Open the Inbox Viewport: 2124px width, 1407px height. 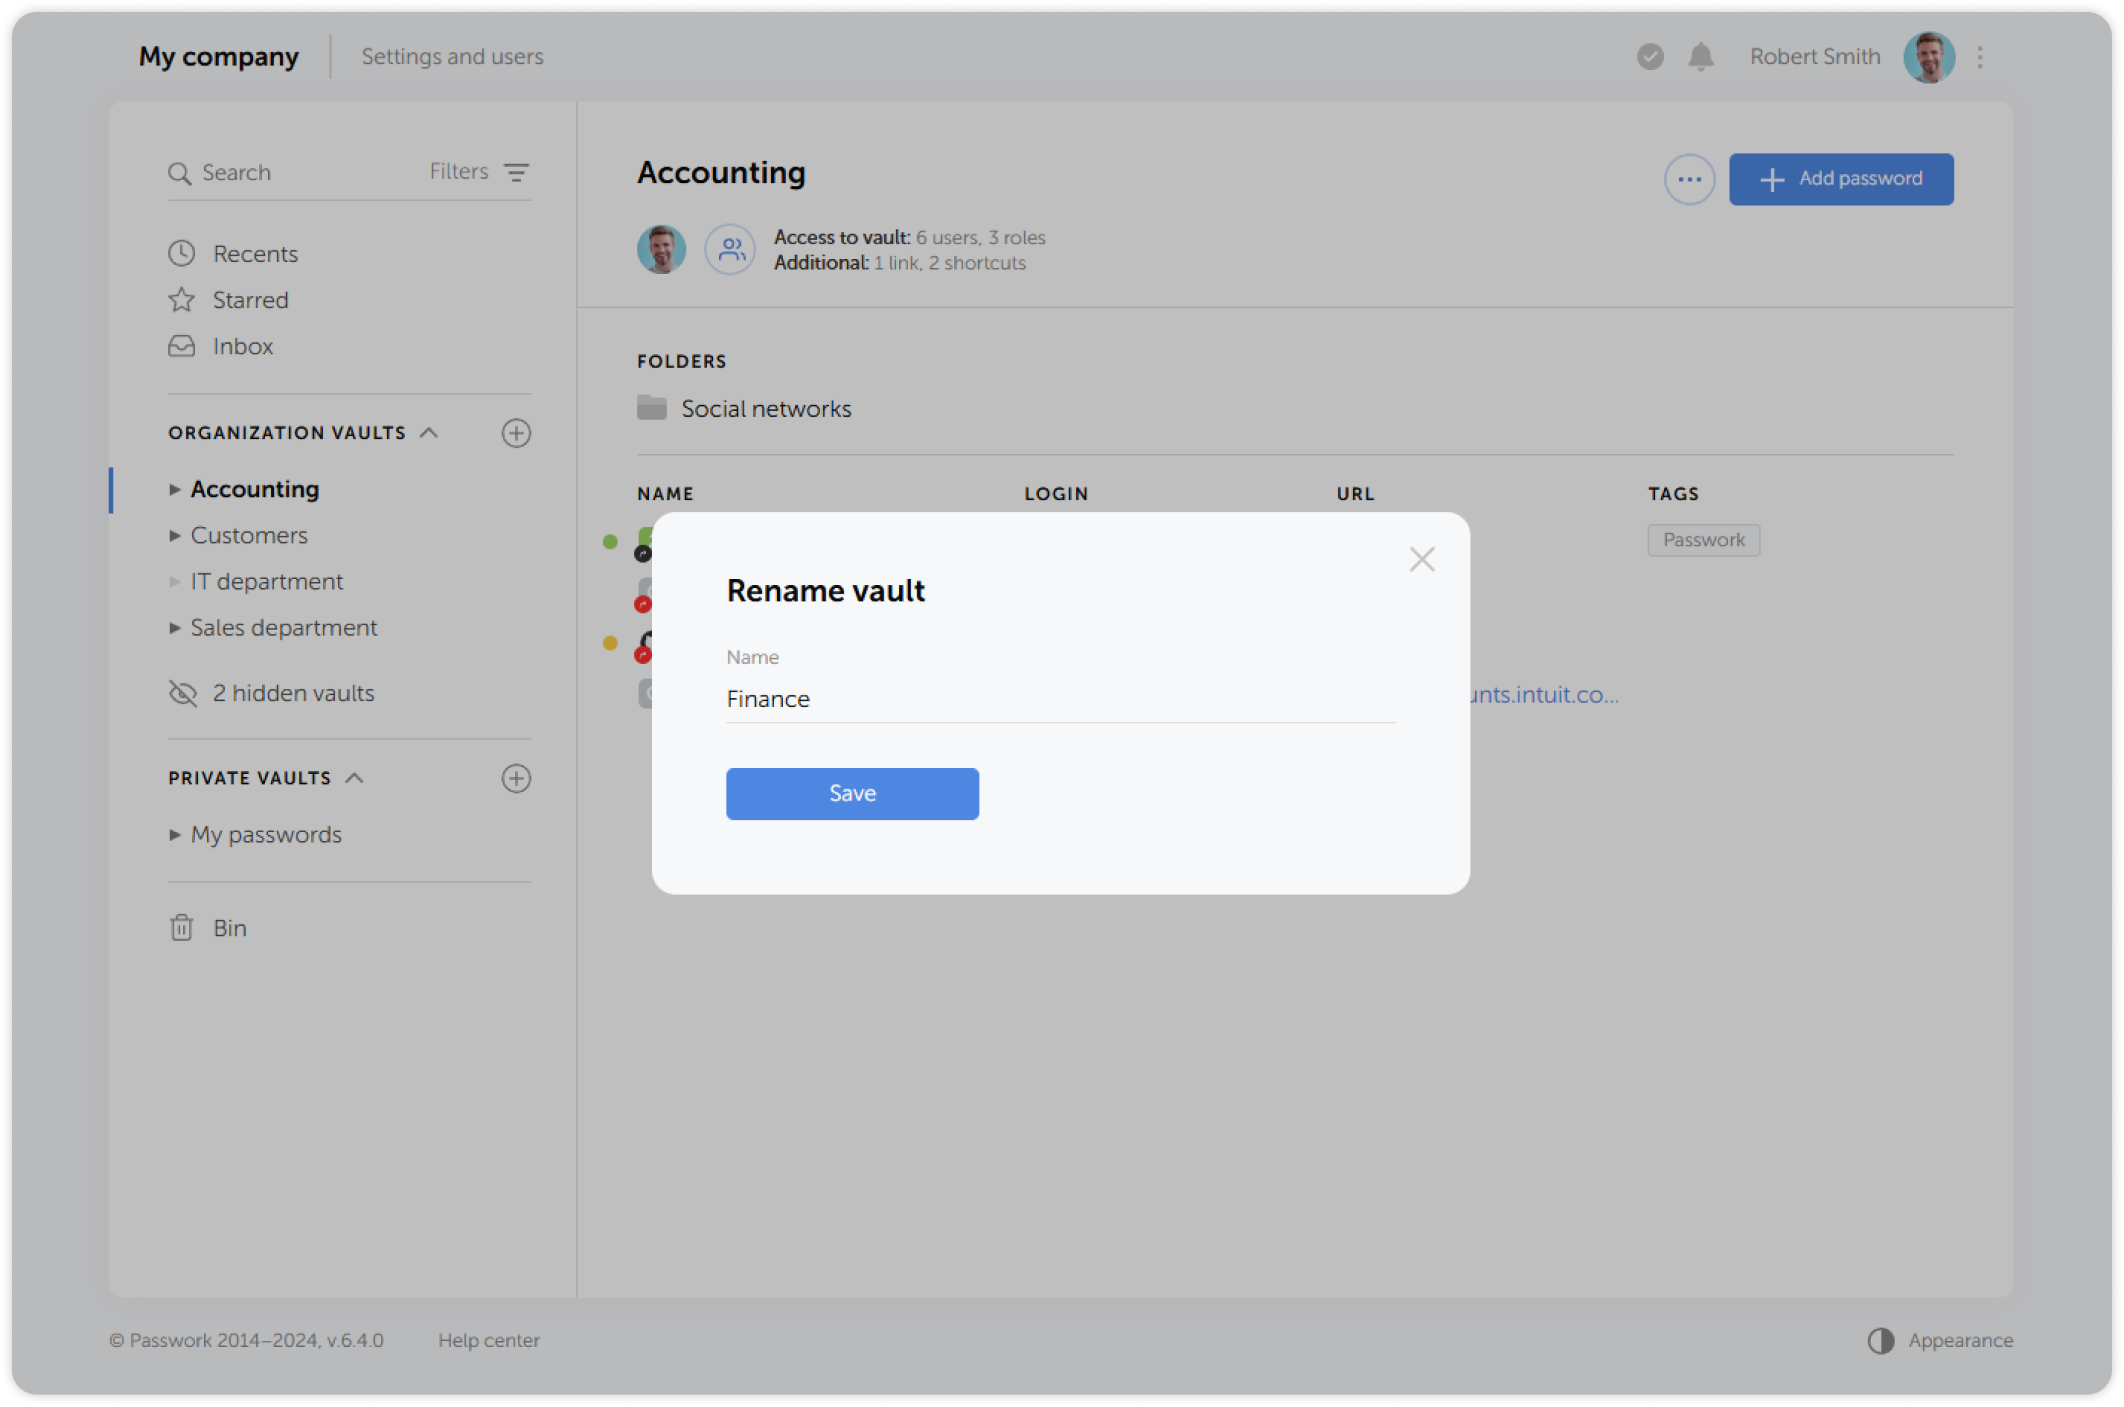pyautogui.click(x=242, y=346)
